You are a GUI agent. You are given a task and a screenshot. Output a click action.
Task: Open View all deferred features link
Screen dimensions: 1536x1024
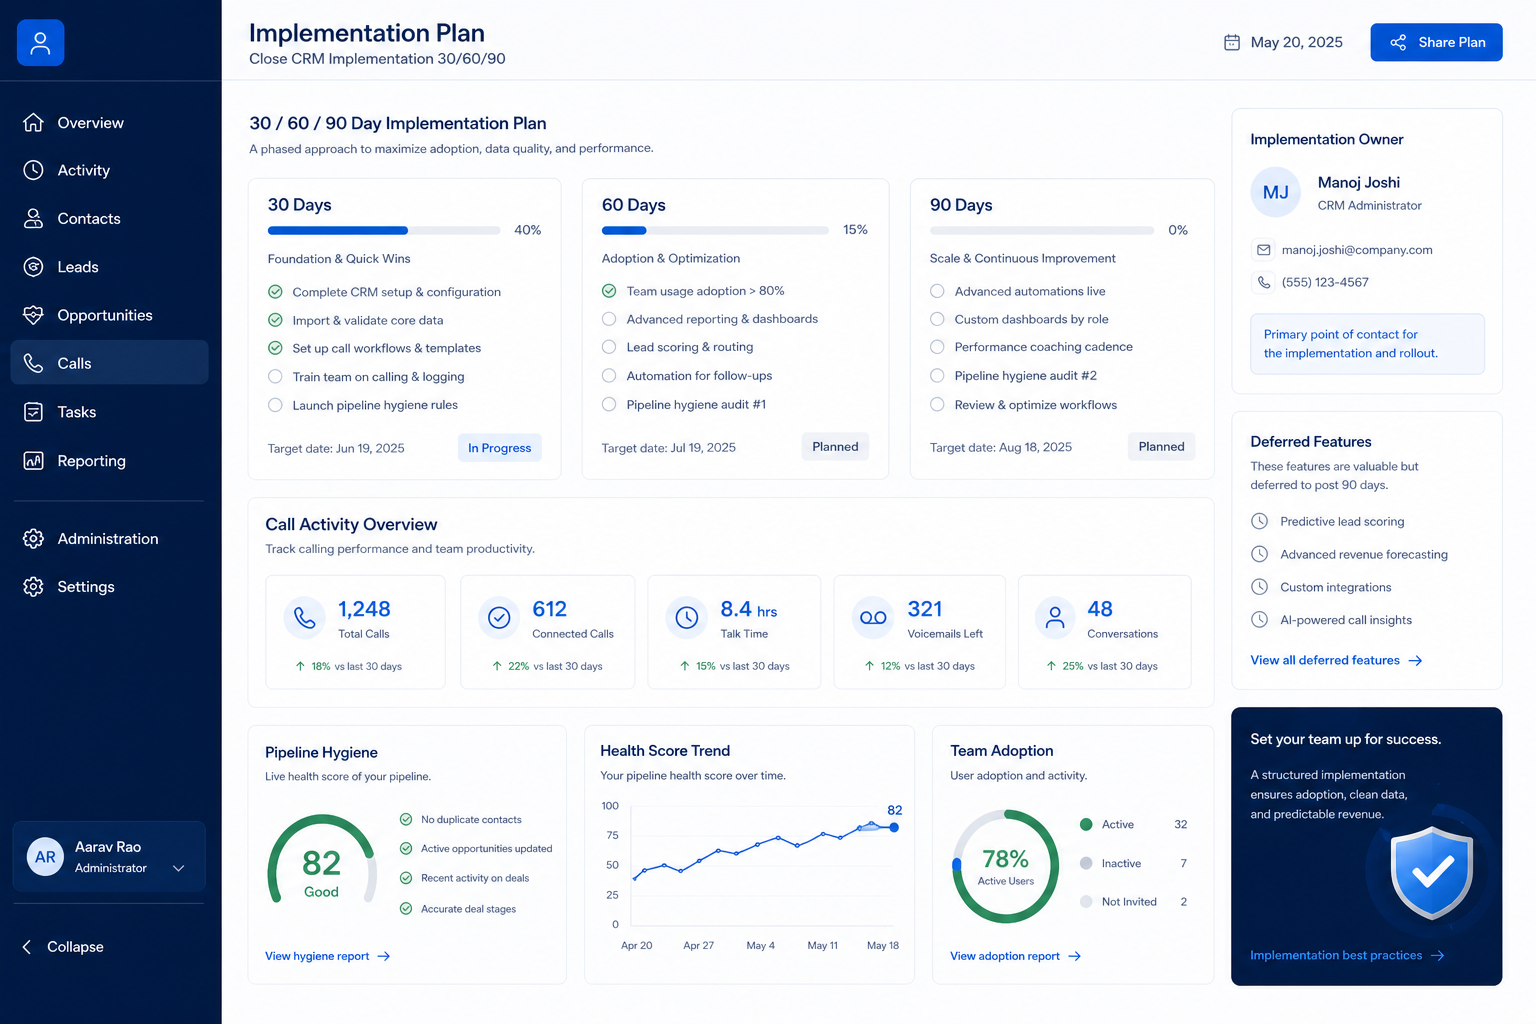[1336, 660]
